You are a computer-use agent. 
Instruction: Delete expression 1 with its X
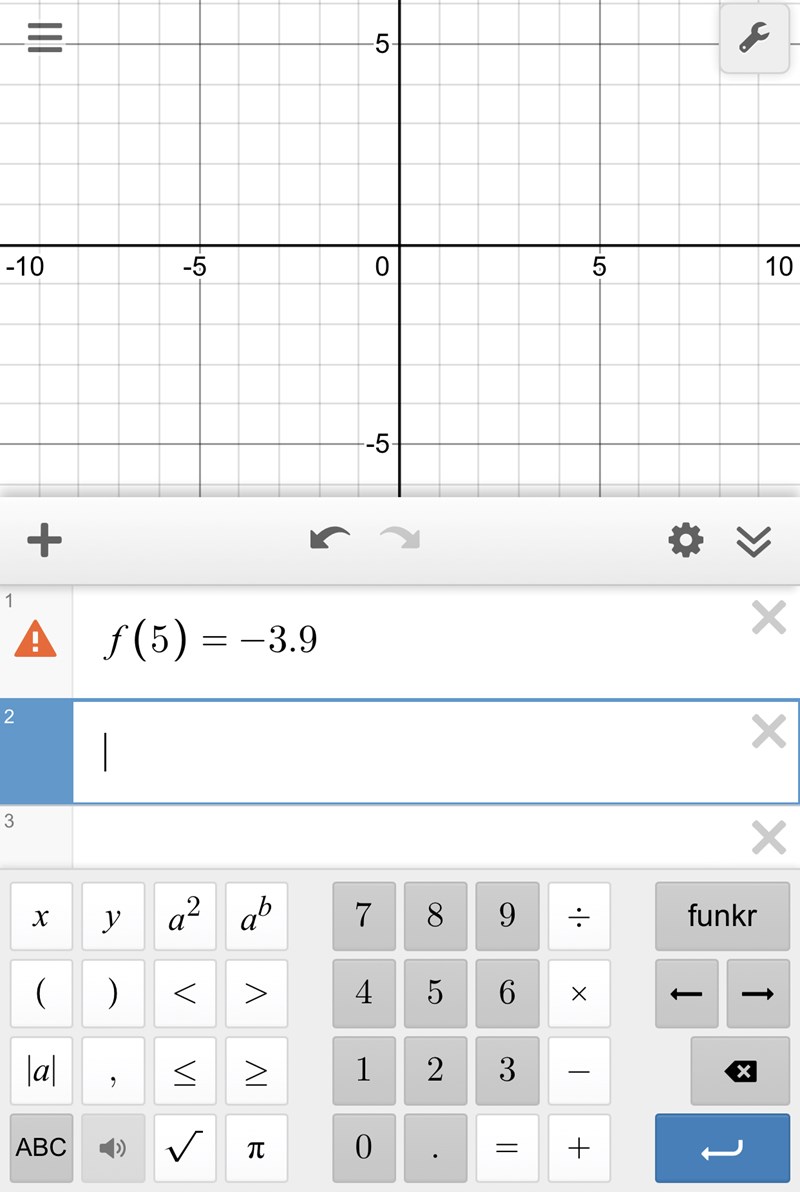(768, 620)
